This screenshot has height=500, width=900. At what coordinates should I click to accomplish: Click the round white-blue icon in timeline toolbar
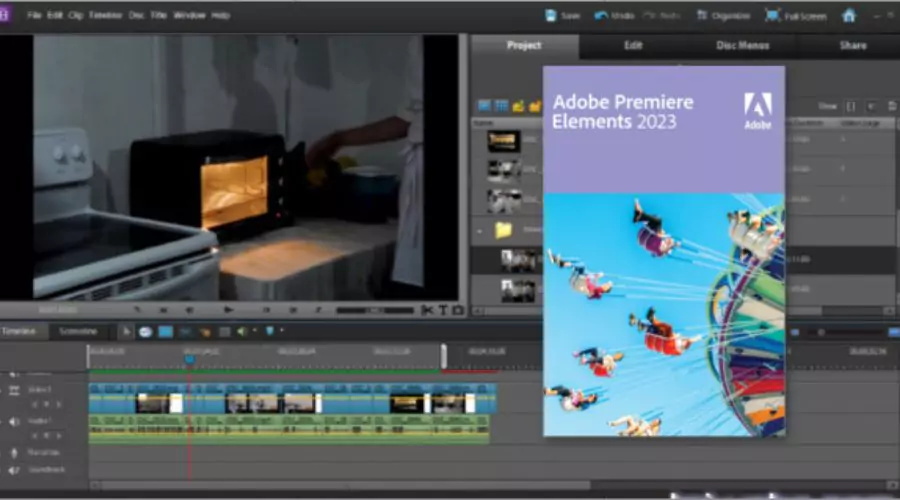(x=145, y=332)
